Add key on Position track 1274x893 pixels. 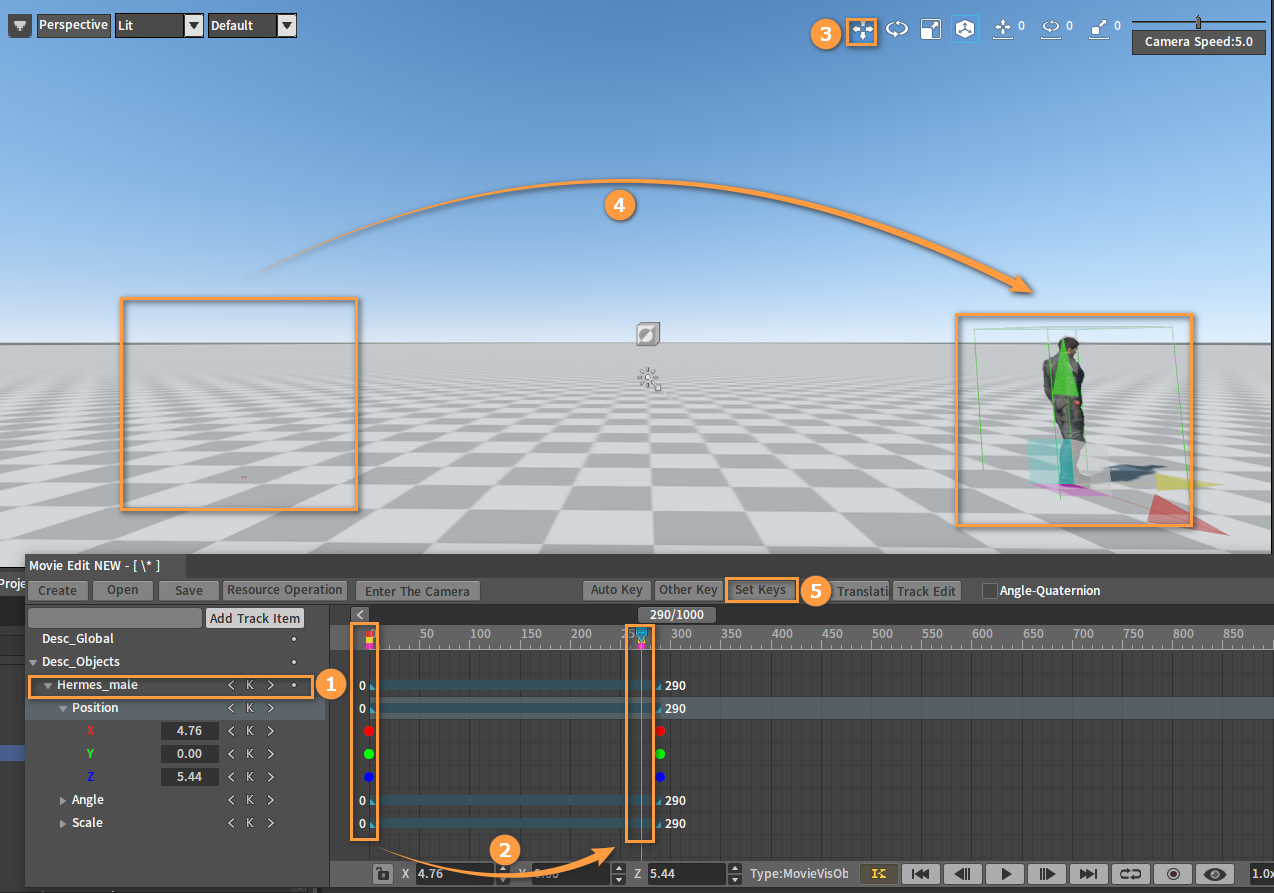[250, 709]
